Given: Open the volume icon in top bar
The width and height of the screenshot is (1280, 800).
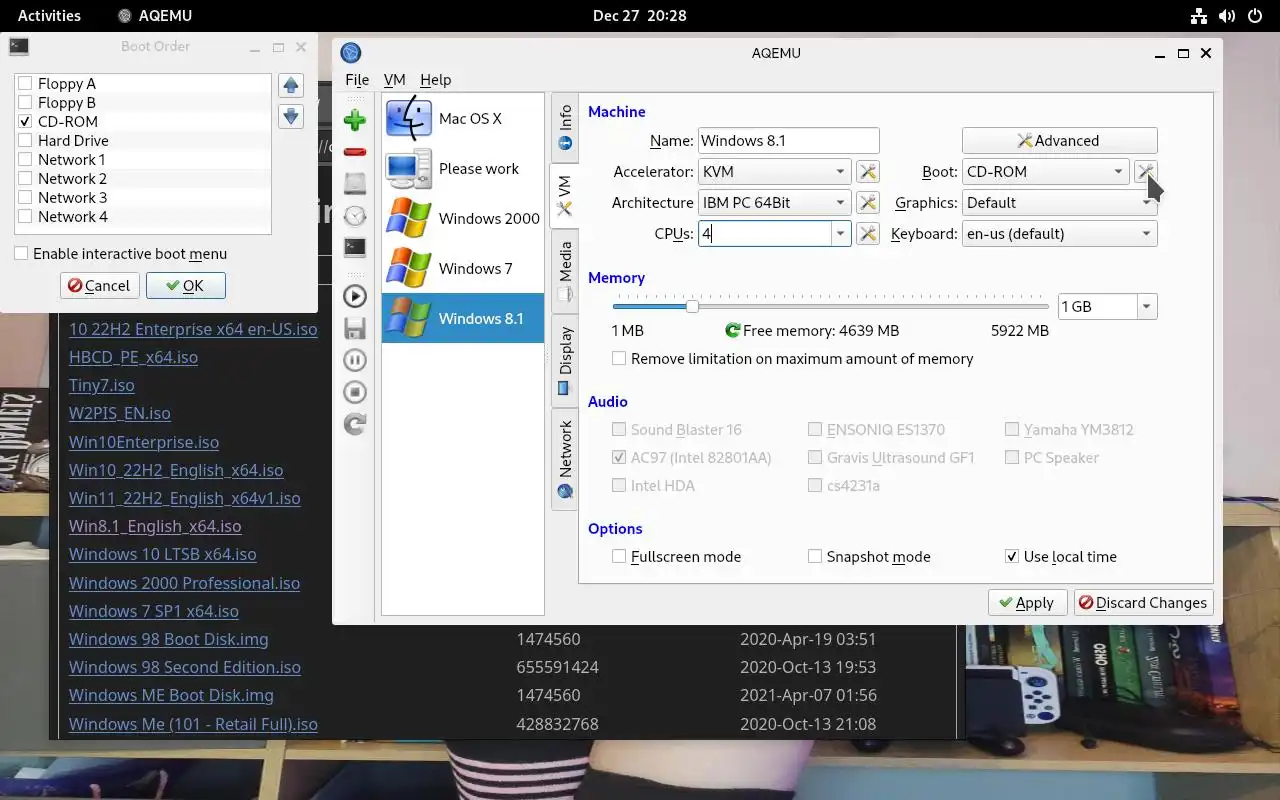Looking at the screenshot, I should pos(1227,16).
